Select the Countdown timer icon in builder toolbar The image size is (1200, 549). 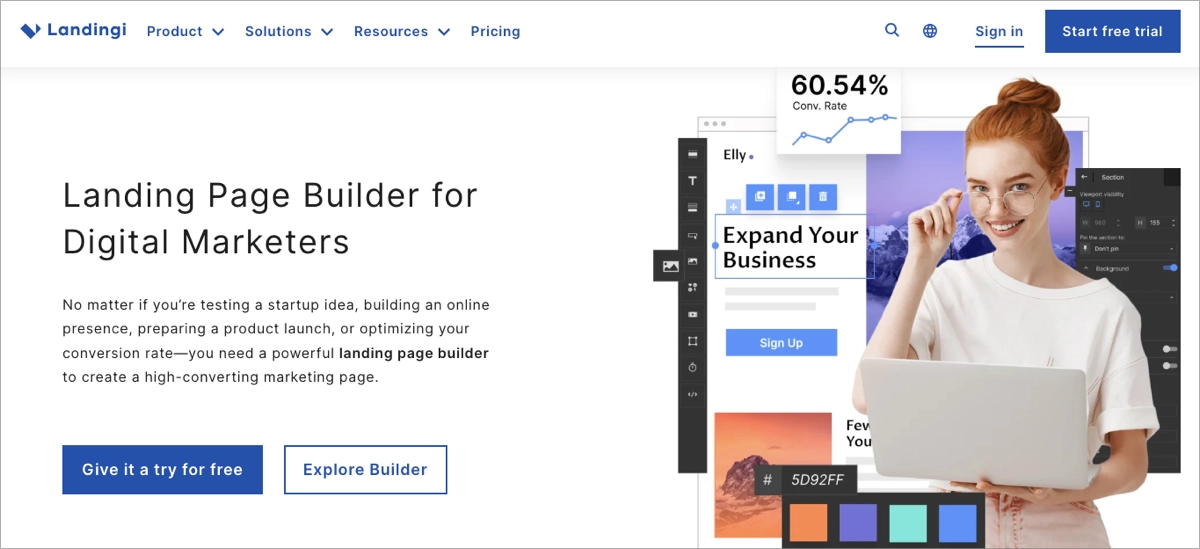click(692, 368)
